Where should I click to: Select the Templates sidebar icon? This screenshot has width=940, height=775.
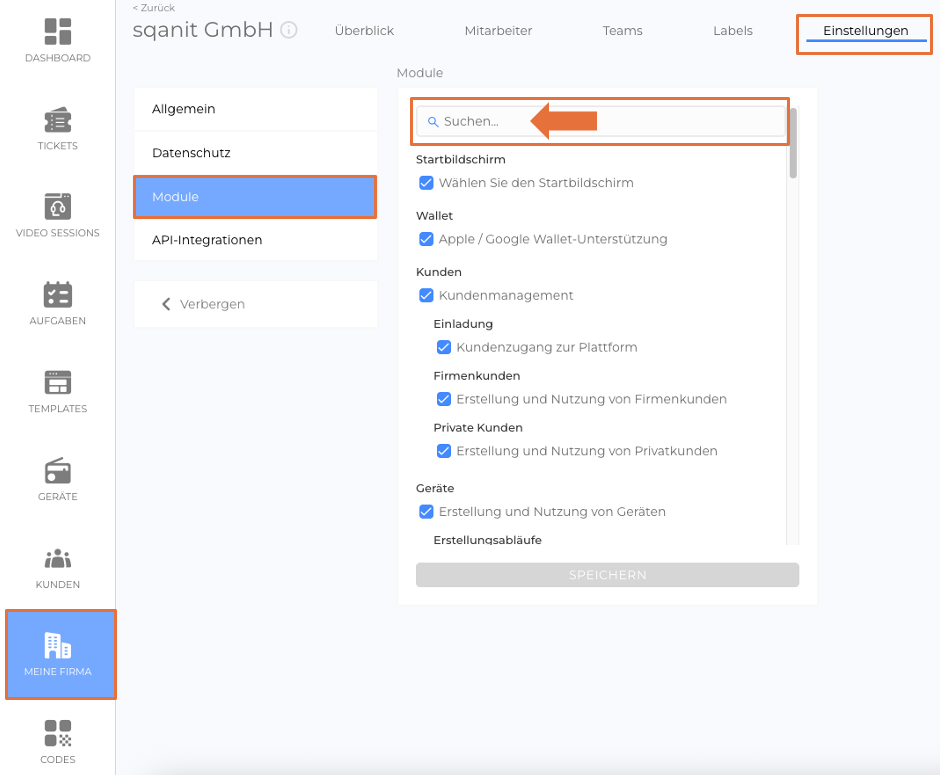(58, 382)
